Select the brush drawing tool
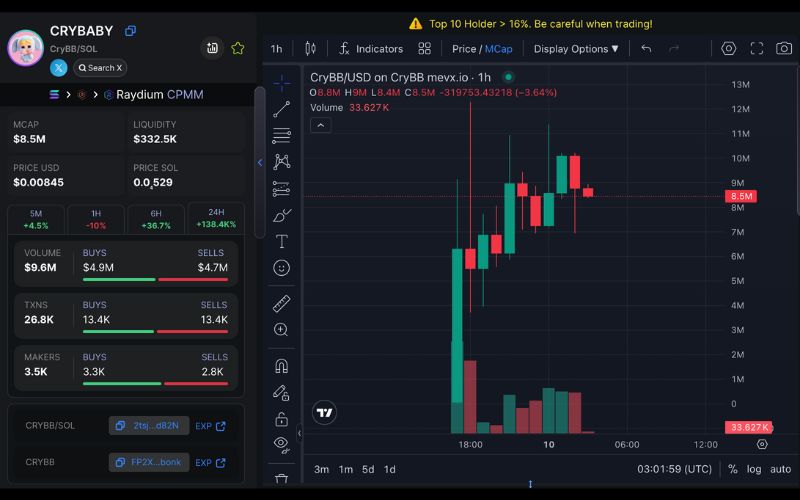The height and width of the screenshot is (500, 800). coord(282,215)
